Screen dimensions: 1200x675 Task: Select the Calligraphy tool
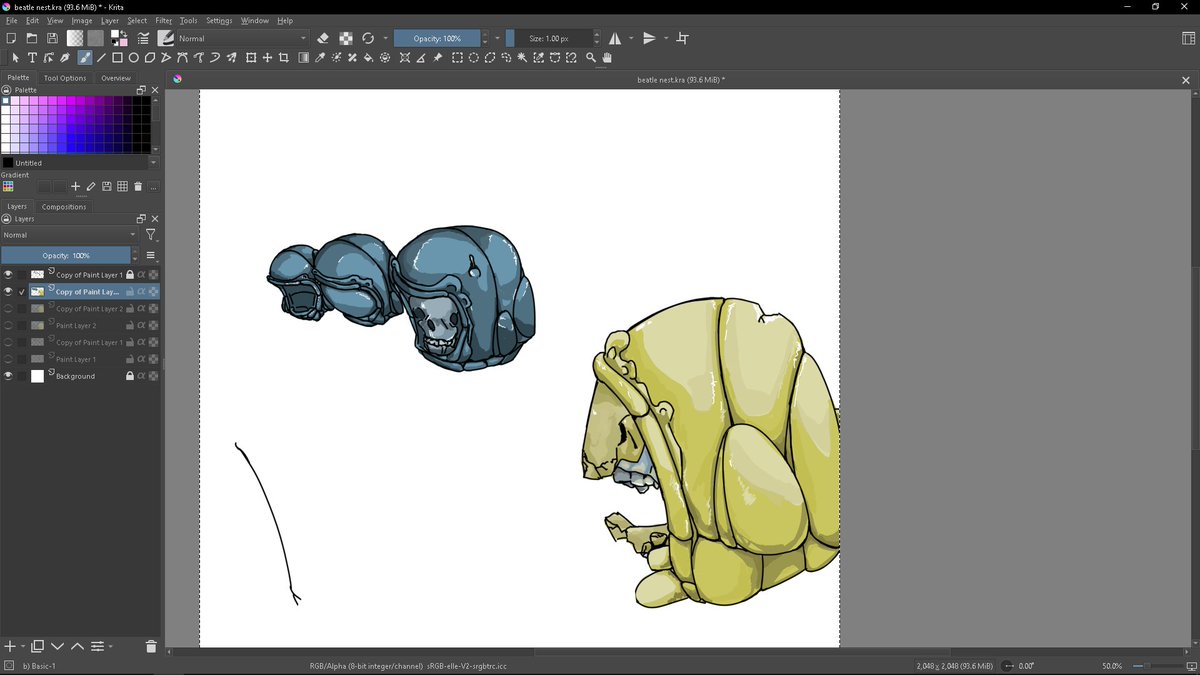pyautogui.click(x=65, y=58)
